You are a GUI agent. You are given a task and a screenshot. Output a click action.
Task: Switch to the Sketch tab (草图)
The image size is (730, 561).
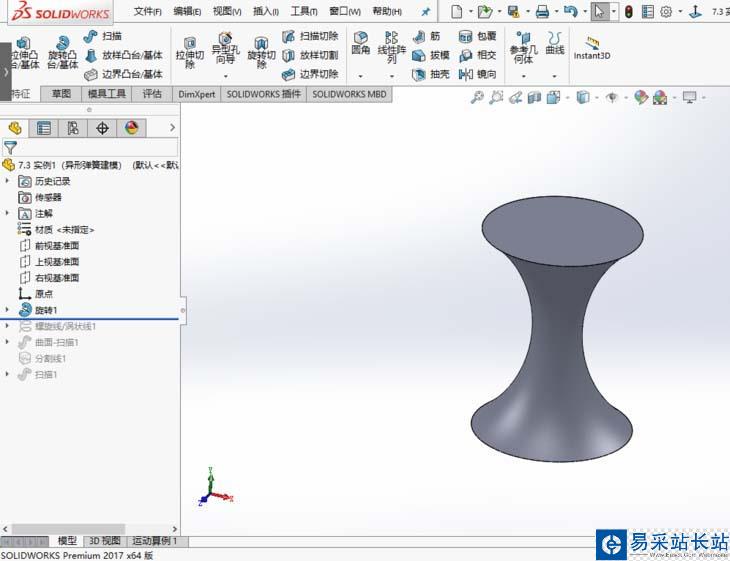[x=61, y=94]
